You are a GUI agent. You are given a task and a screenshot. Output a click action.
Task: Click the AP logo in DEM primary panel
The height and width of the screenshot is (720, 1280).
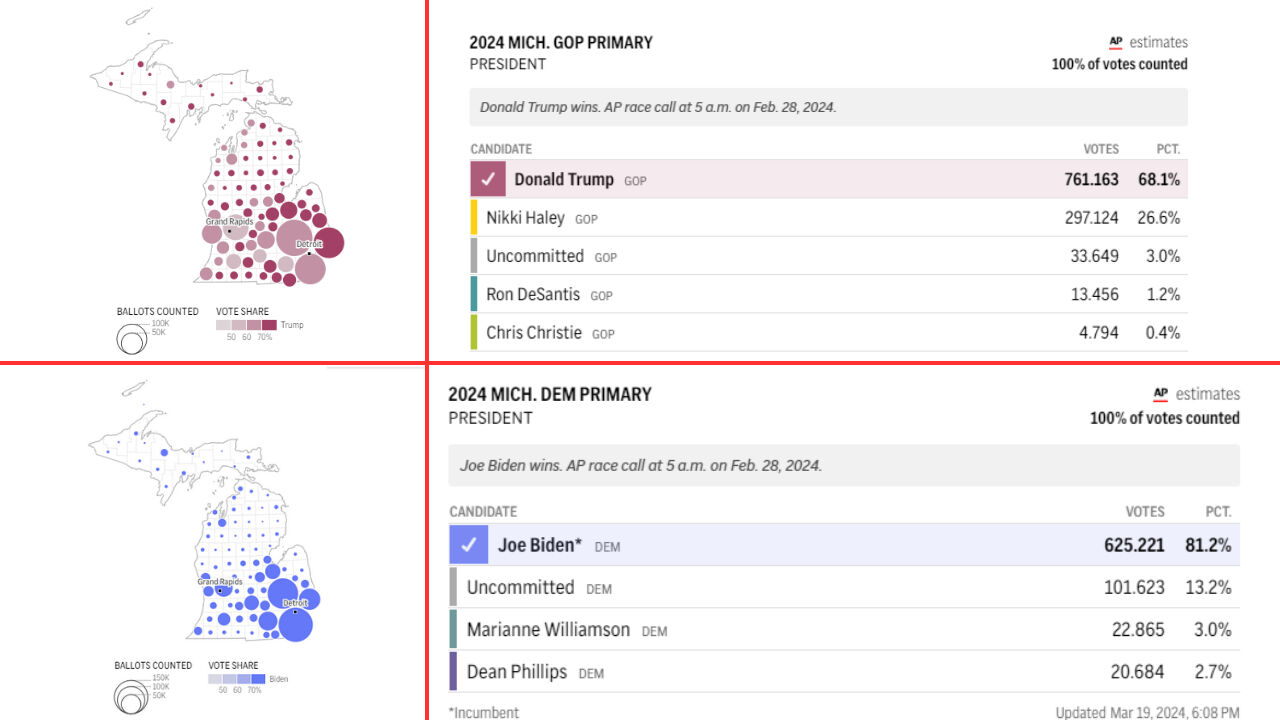point(1161,394)
